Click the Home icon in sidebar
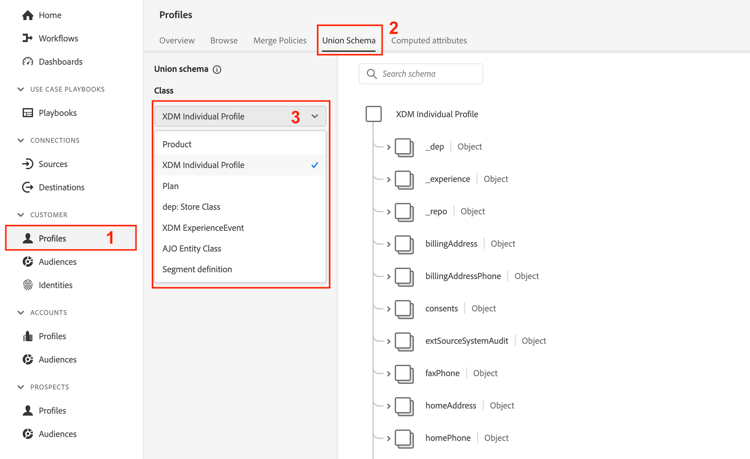The width and height of the screenshot is (750, 459). point(28,15)
